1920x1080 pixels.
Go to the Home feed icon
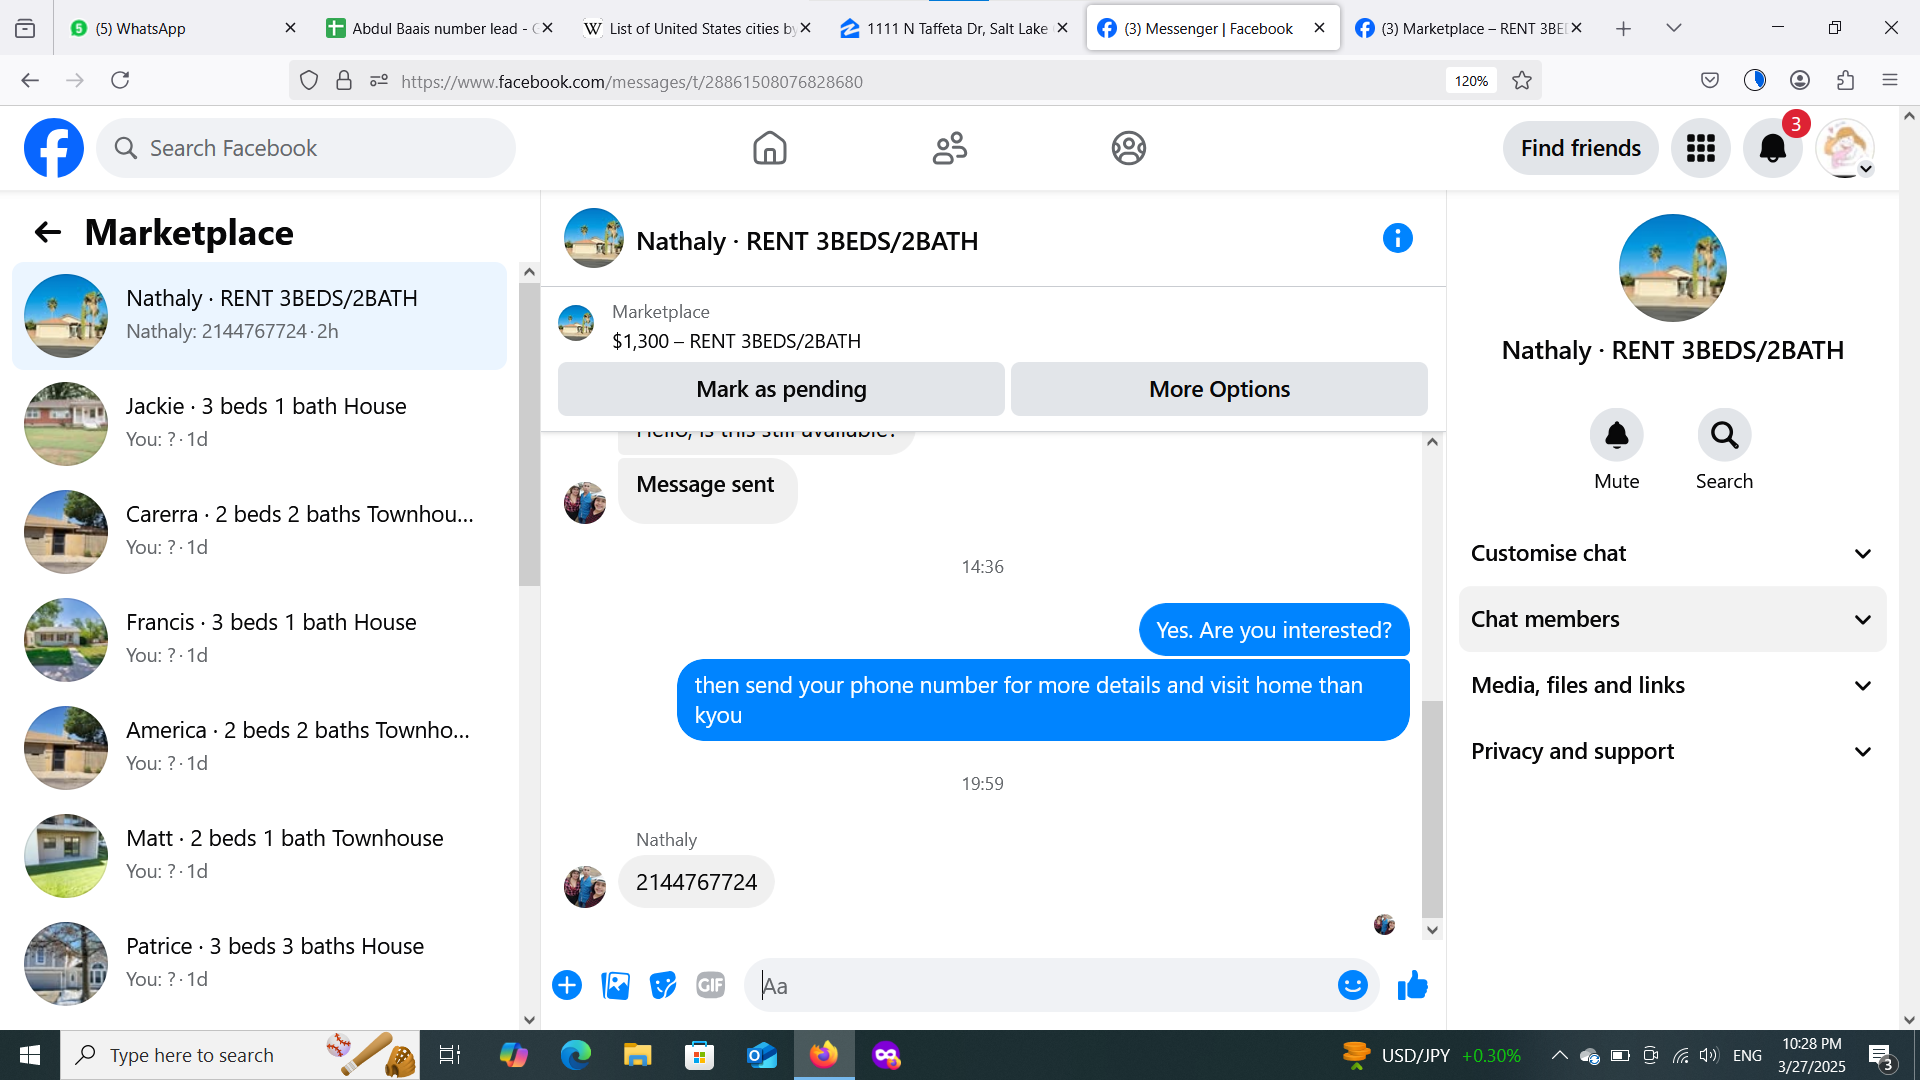(770, 148)
